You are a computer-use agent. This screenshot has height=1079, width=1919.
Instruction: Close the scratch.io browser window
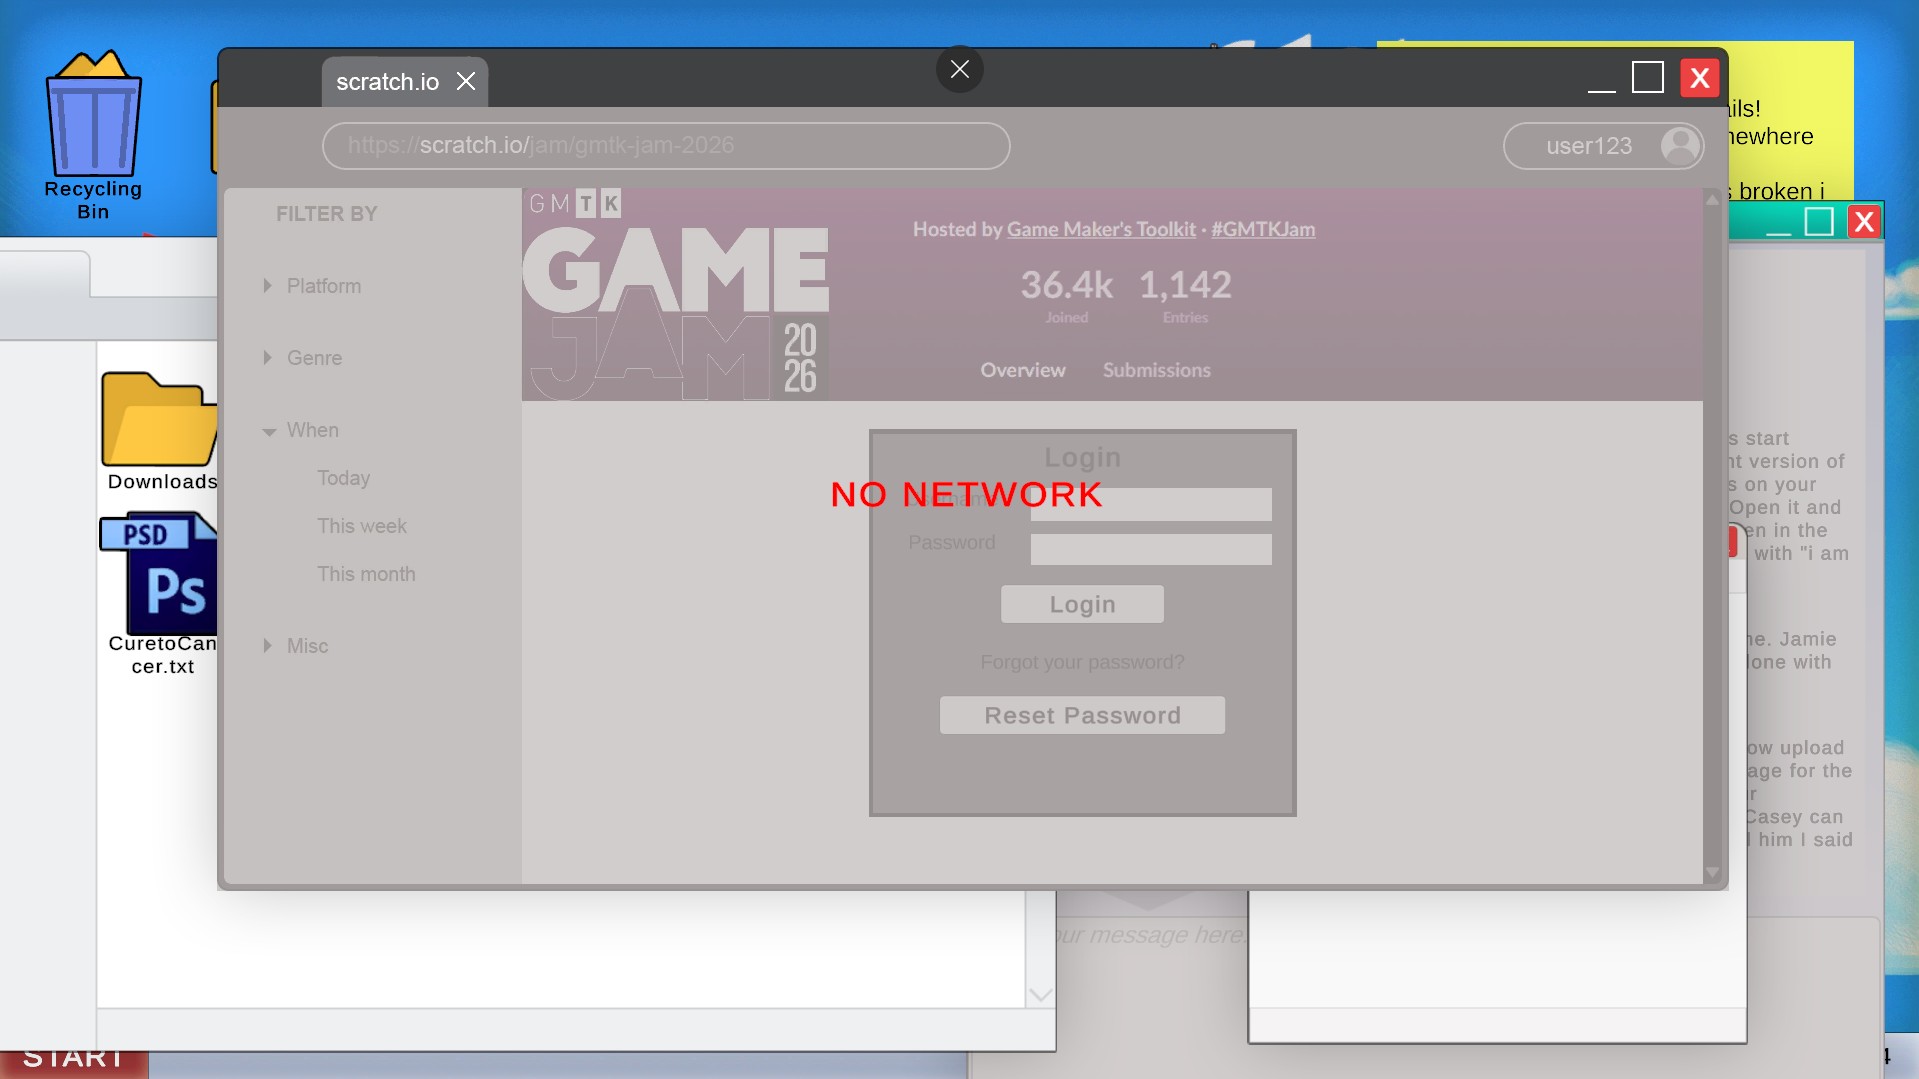[x=1699, y=77]
